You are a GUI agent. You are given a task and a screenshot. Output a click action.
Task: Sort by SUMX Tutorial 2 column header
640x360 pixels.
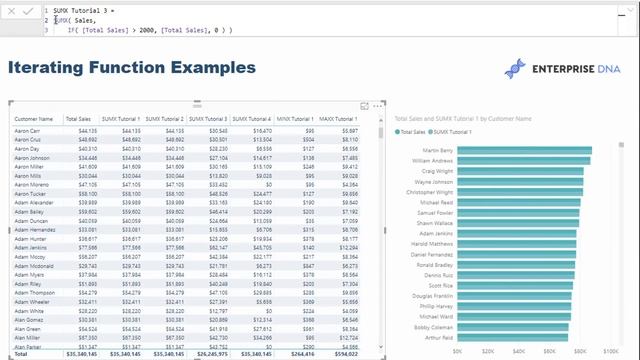point(164,119)
